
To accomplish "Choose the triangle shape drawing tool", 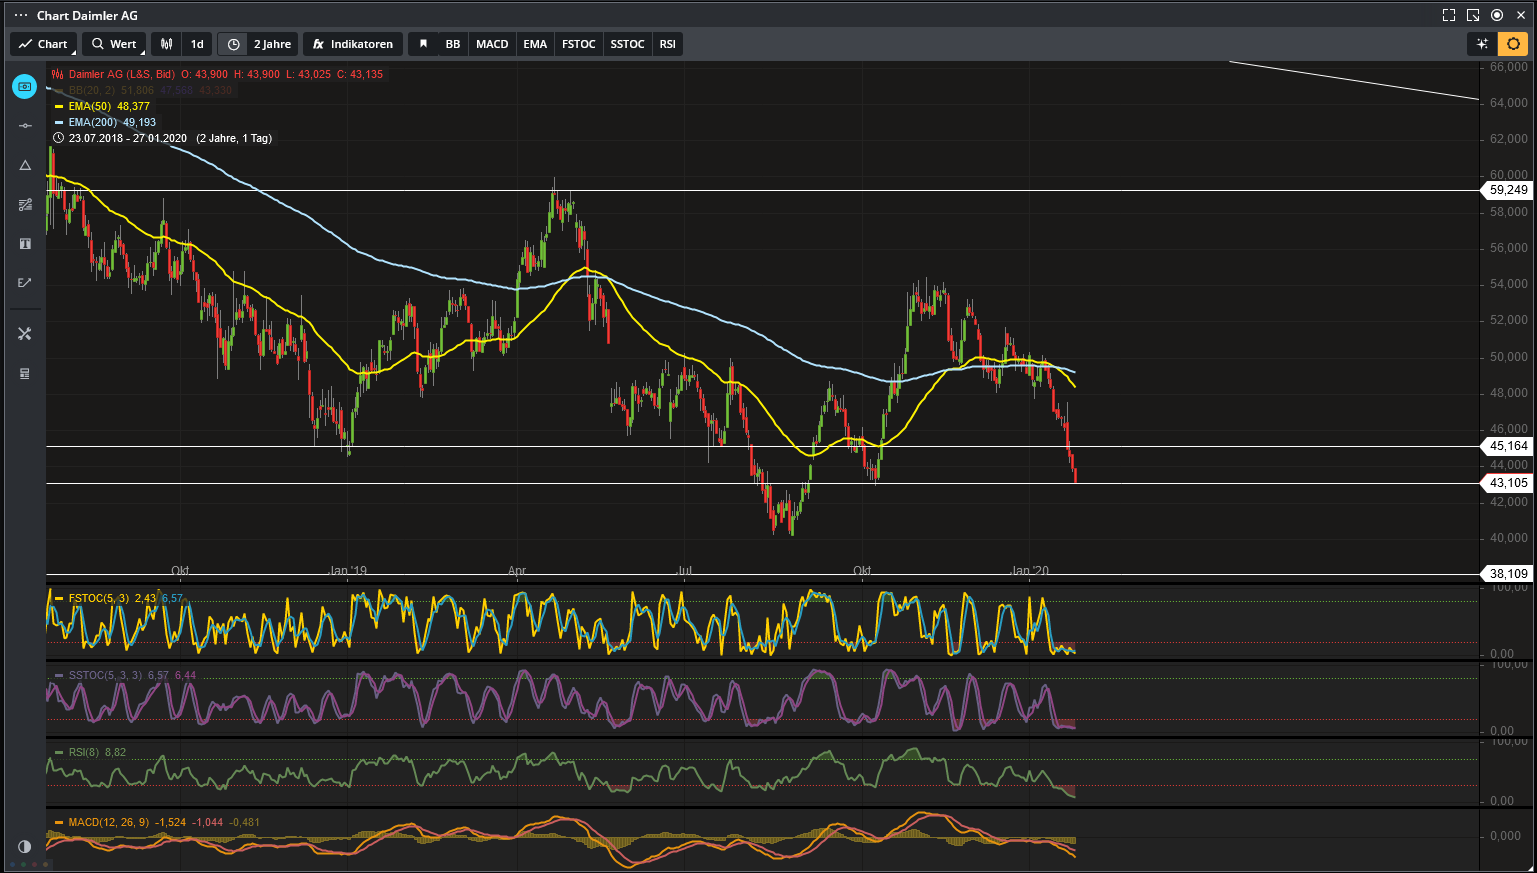I will tap(25, 165).
